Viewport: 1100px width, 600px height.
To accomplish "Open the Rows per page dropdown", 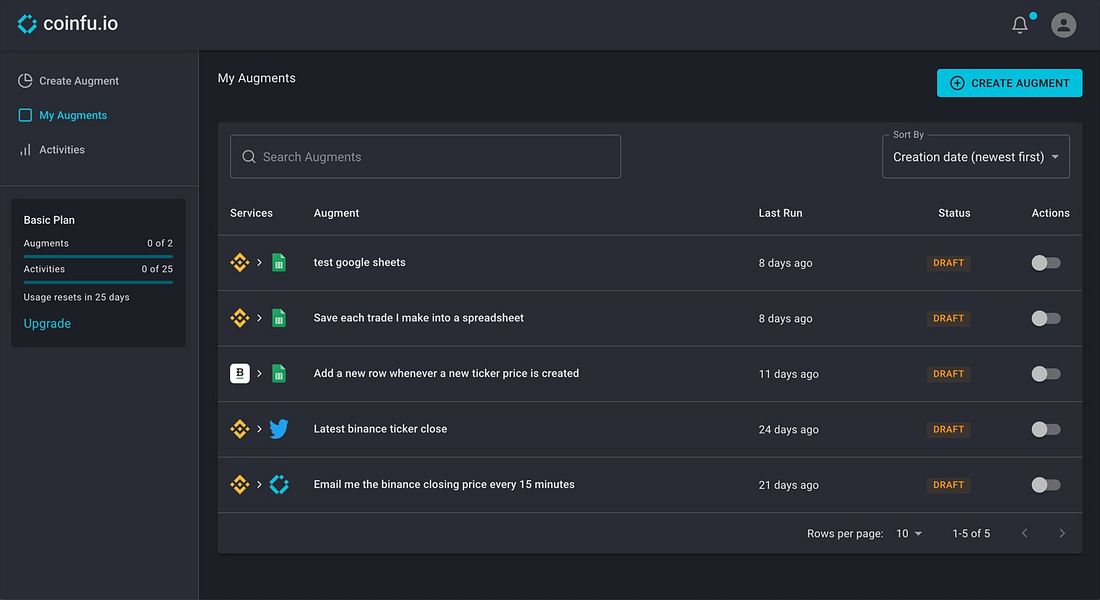I will click(x=909, y=533).
